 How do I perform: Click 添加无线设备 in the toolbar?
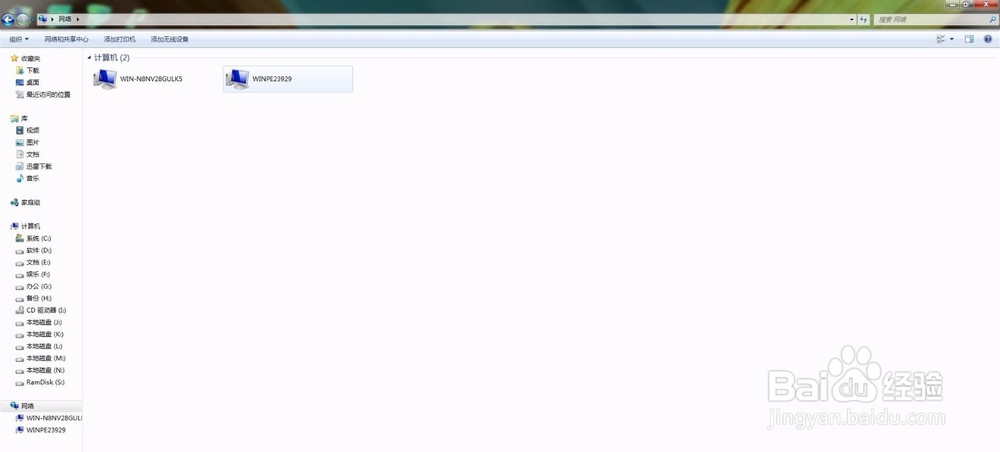(170, 39)
